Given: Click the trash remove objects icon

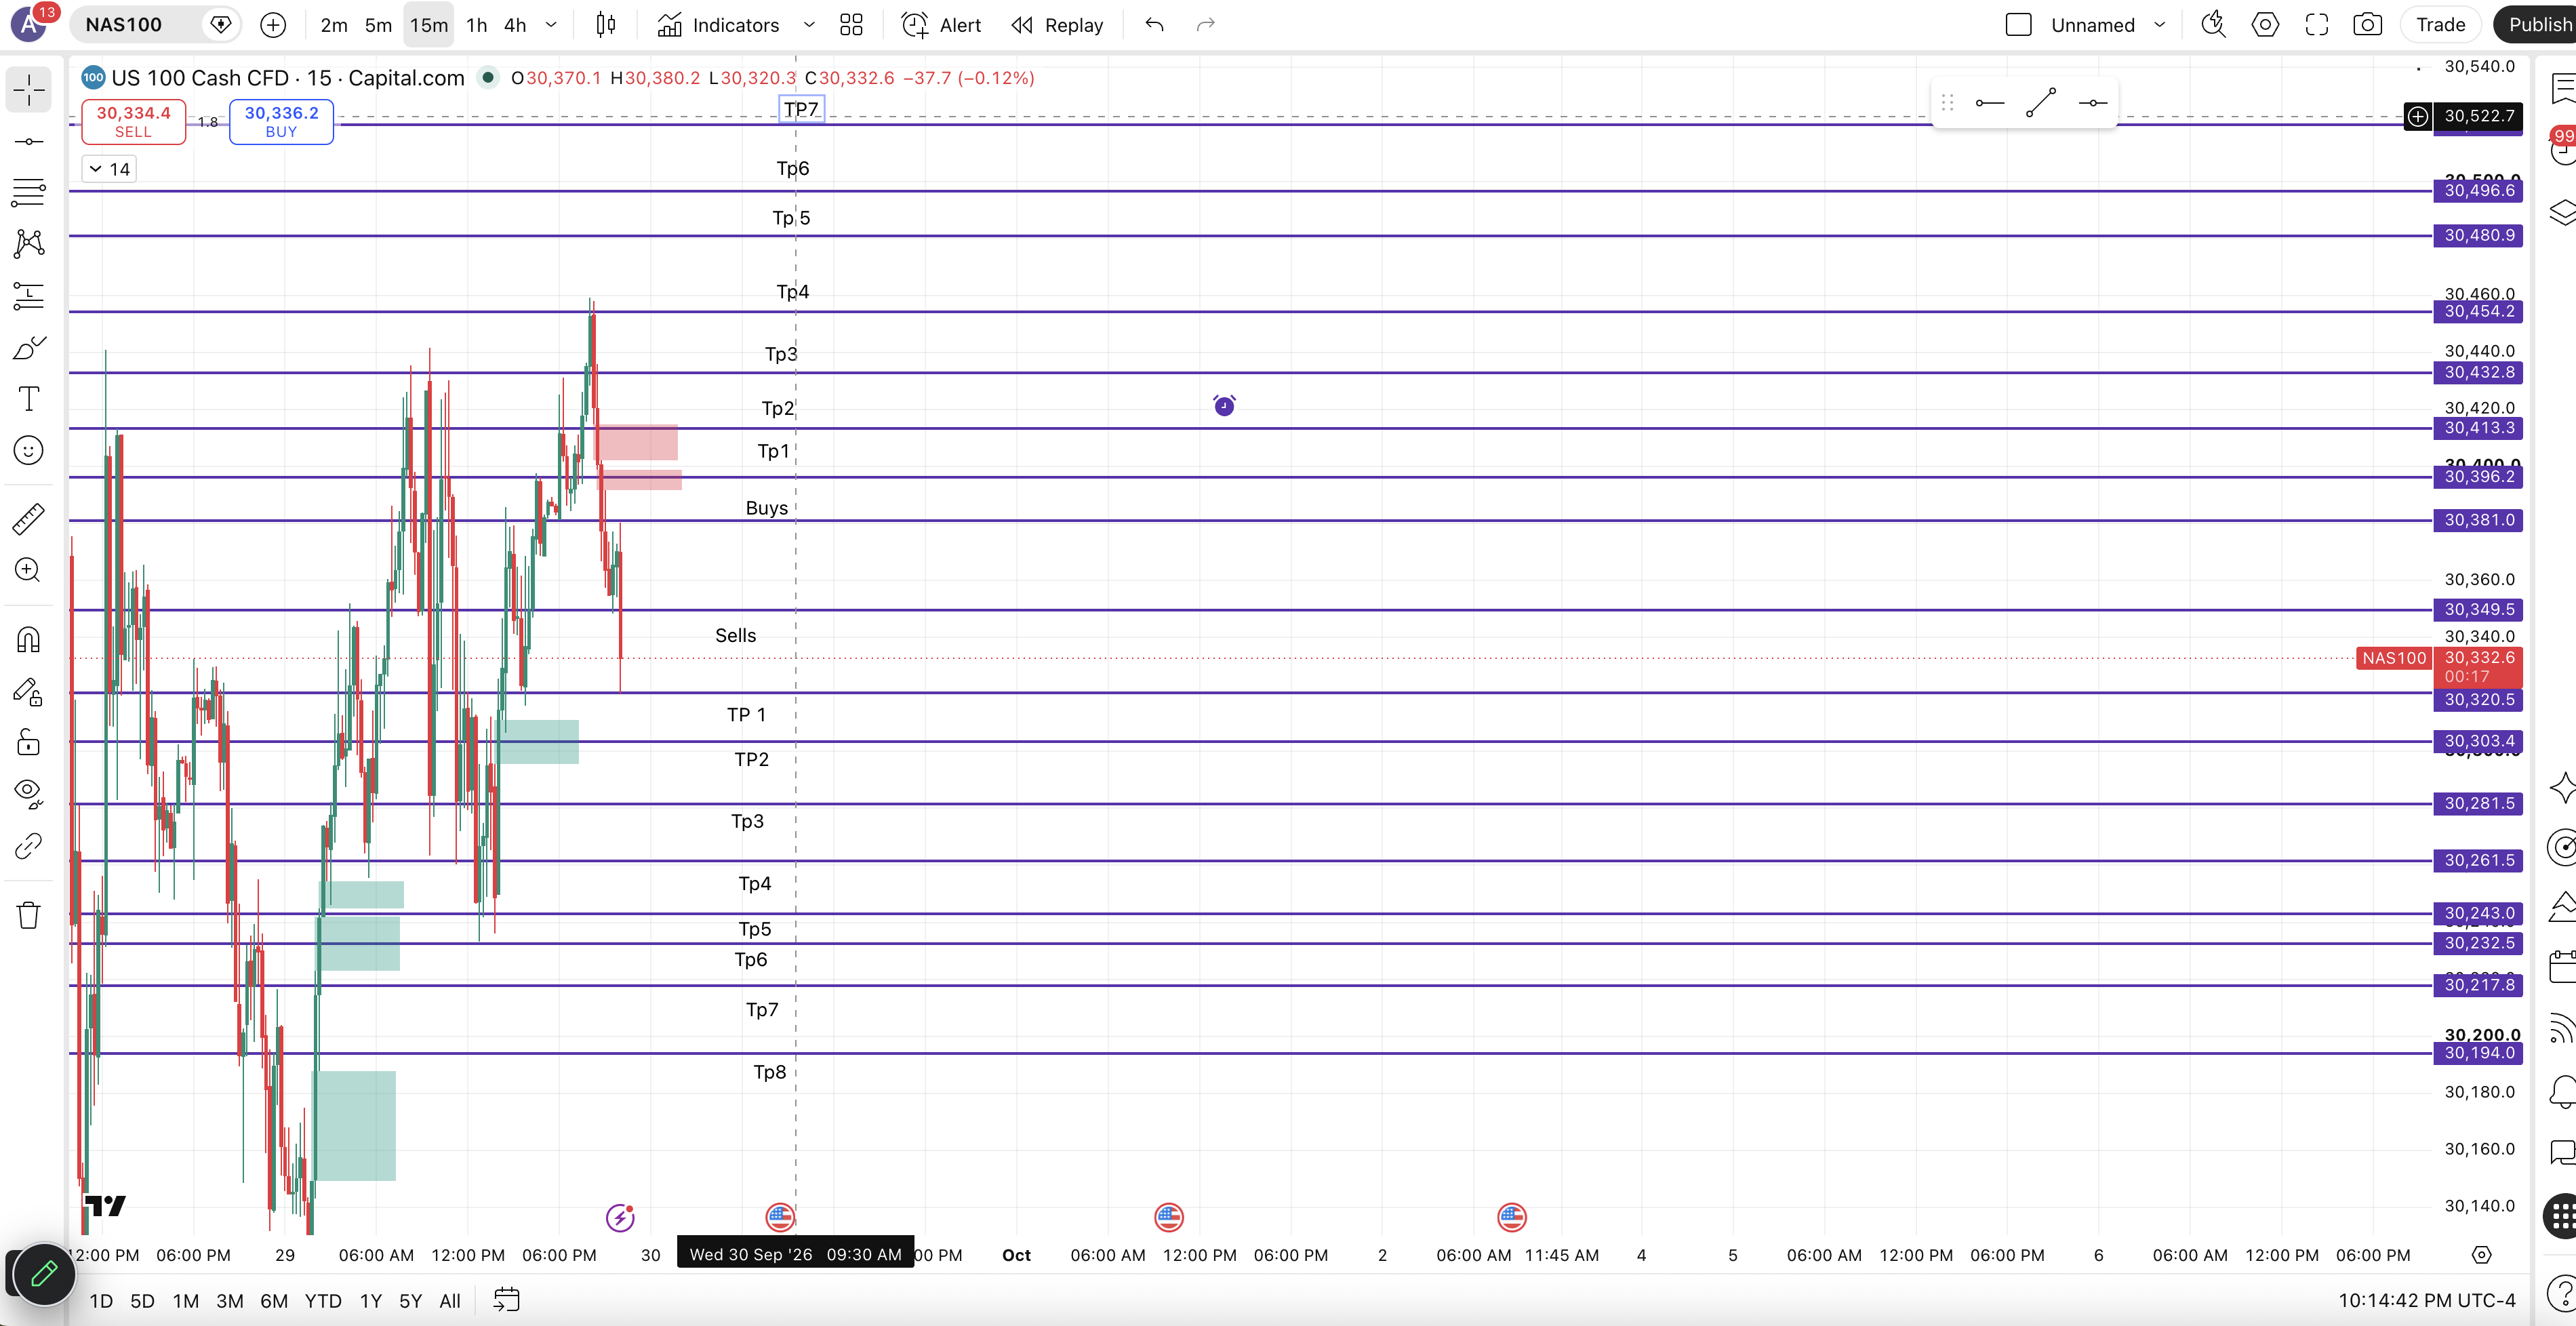Looking at the screenshot, I should click(x=29, y=914).
